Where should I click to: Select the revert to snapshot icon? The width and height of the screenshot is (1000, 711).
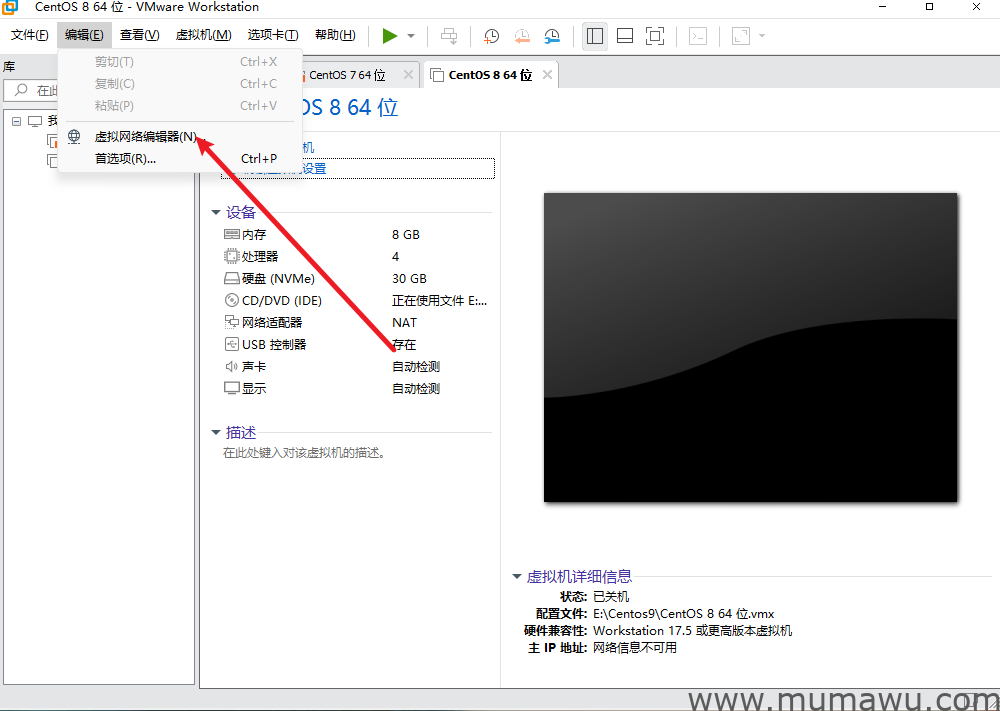pos(521,36)
